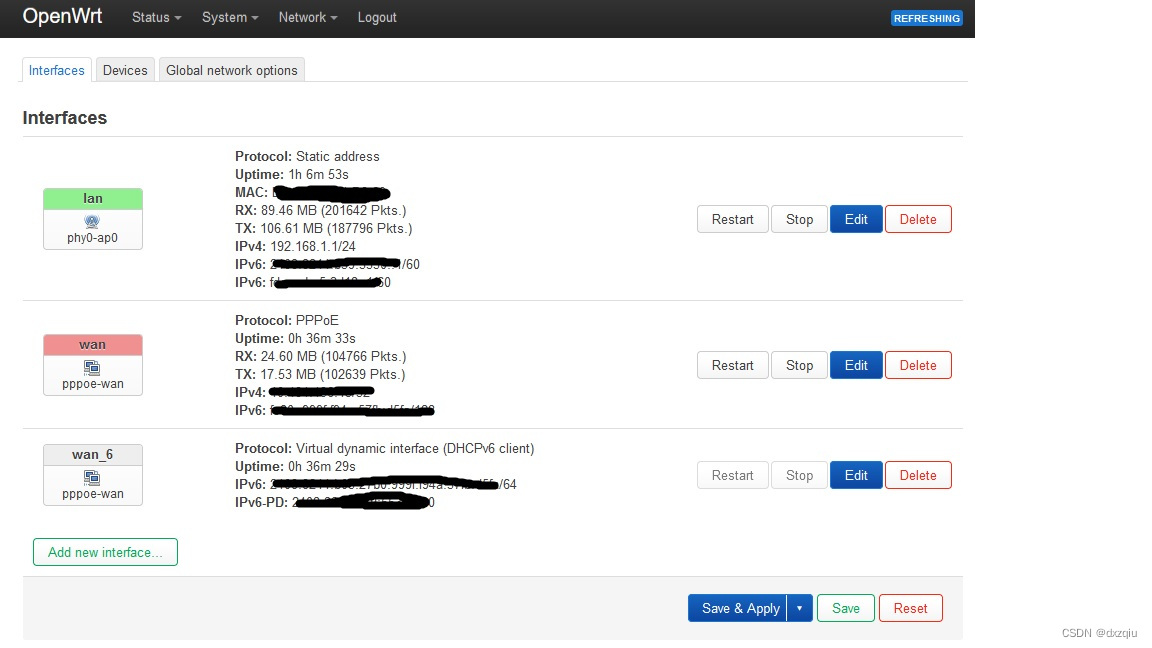The height and width of the screenshot is (648, 1152).
Task: Click the Protocol PPPoE line
Action: tap(287, 320)
